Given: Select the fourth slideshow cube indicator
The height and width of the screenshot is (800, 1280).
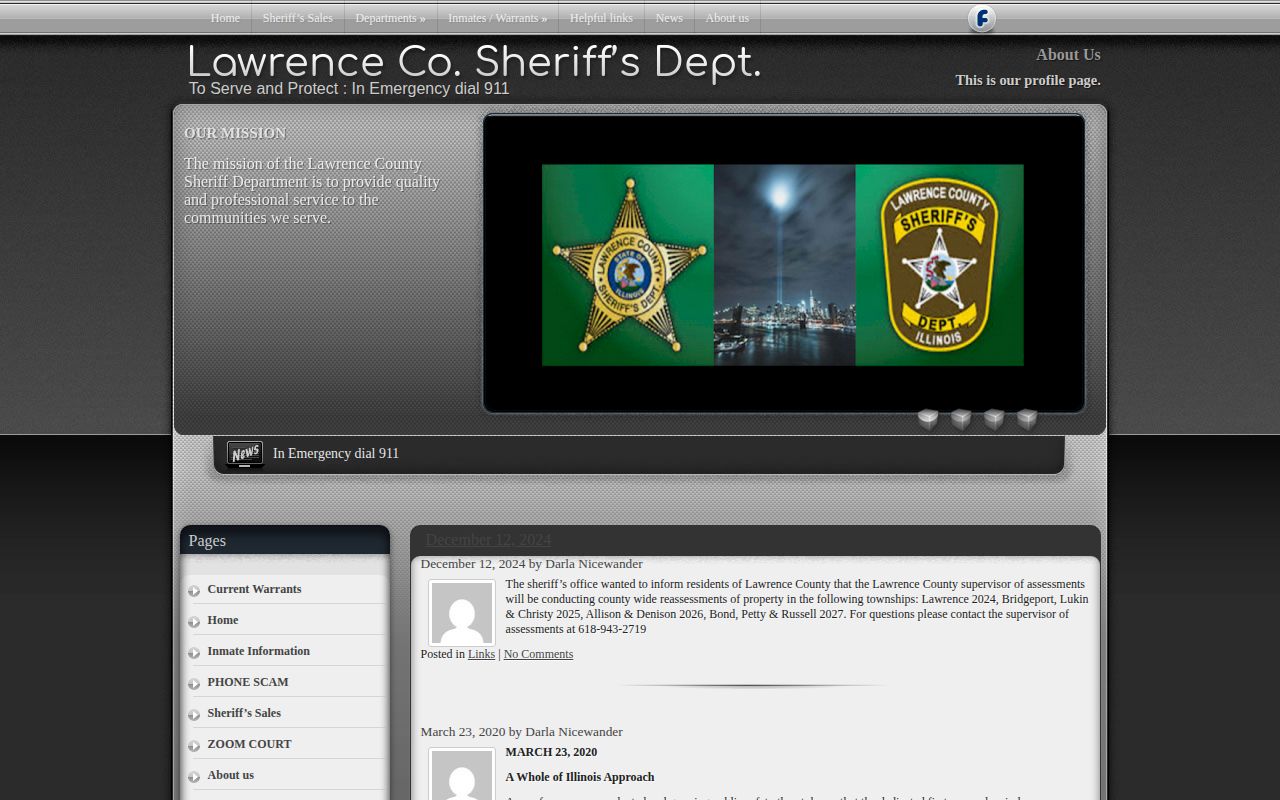Looking at the screenshot, I should point(1027,419).
